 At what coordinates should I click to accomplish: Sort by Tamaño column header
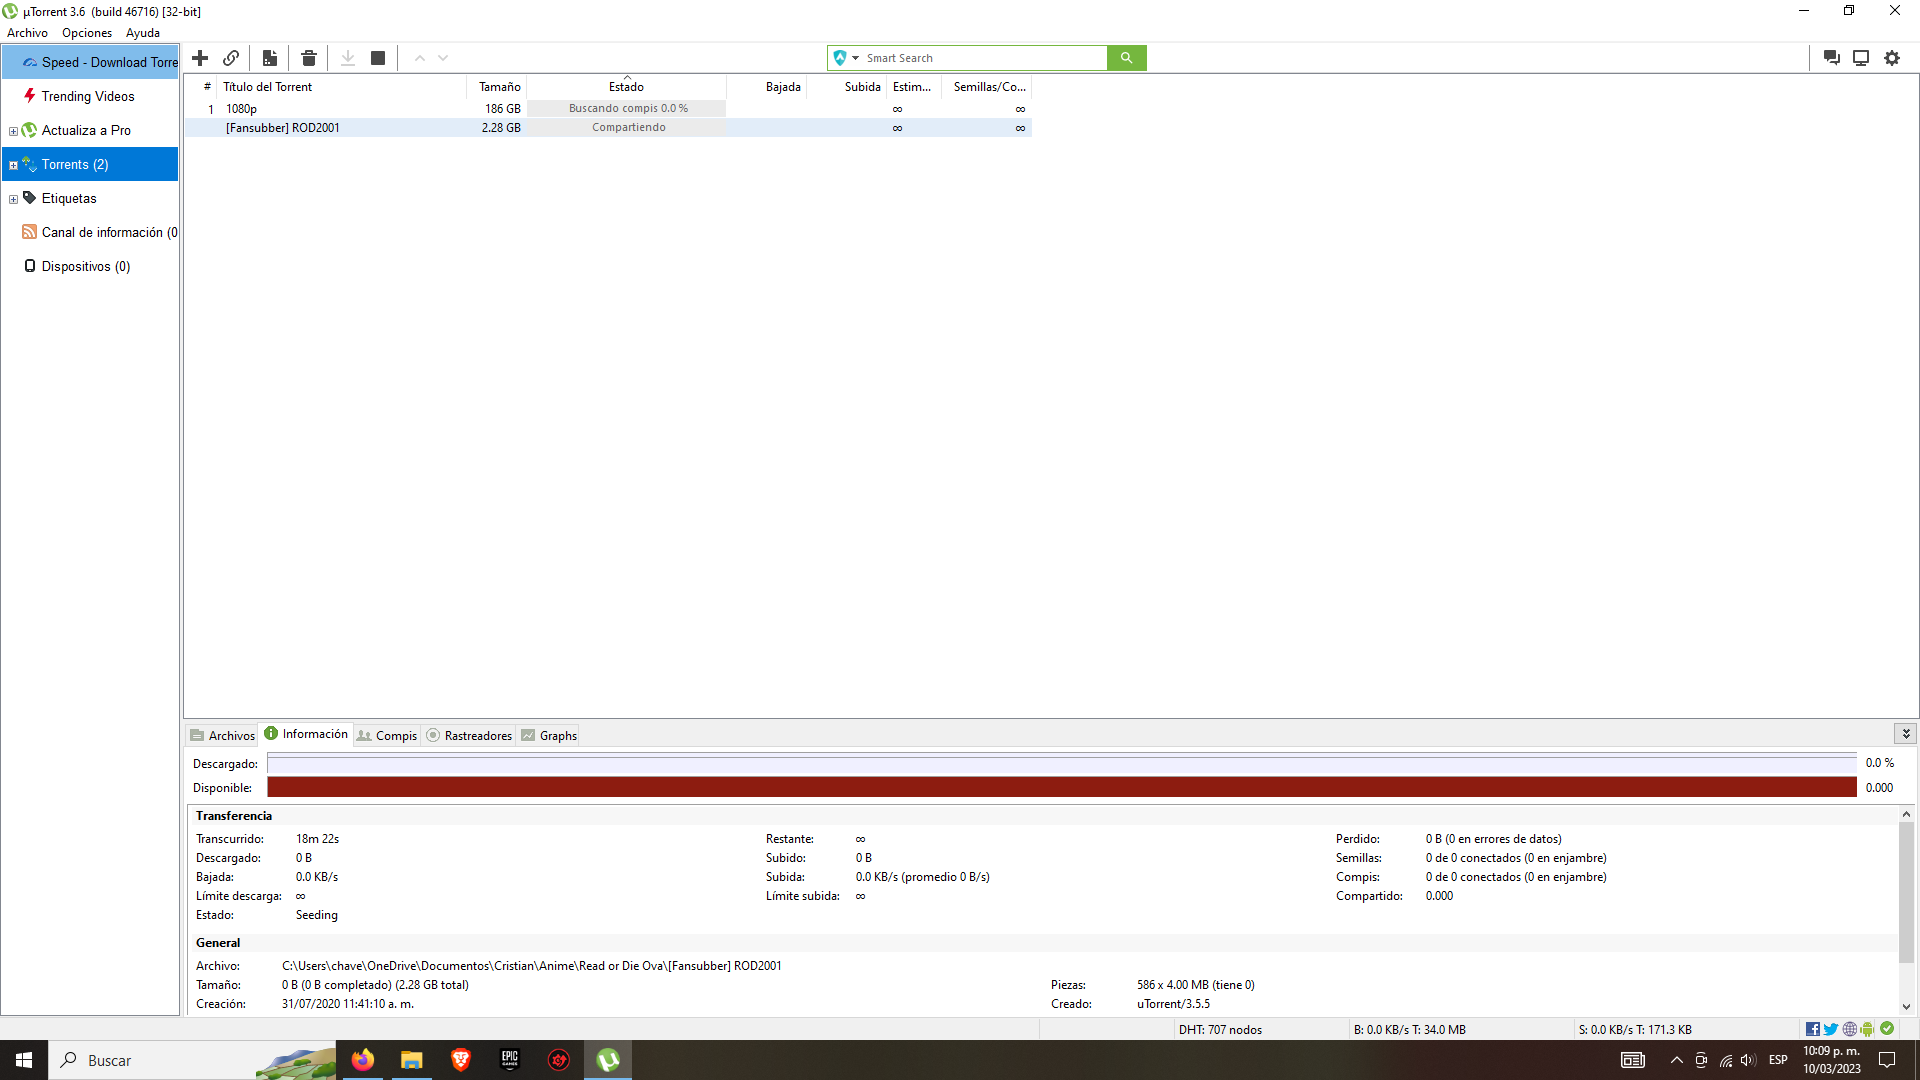coord(497,87)
